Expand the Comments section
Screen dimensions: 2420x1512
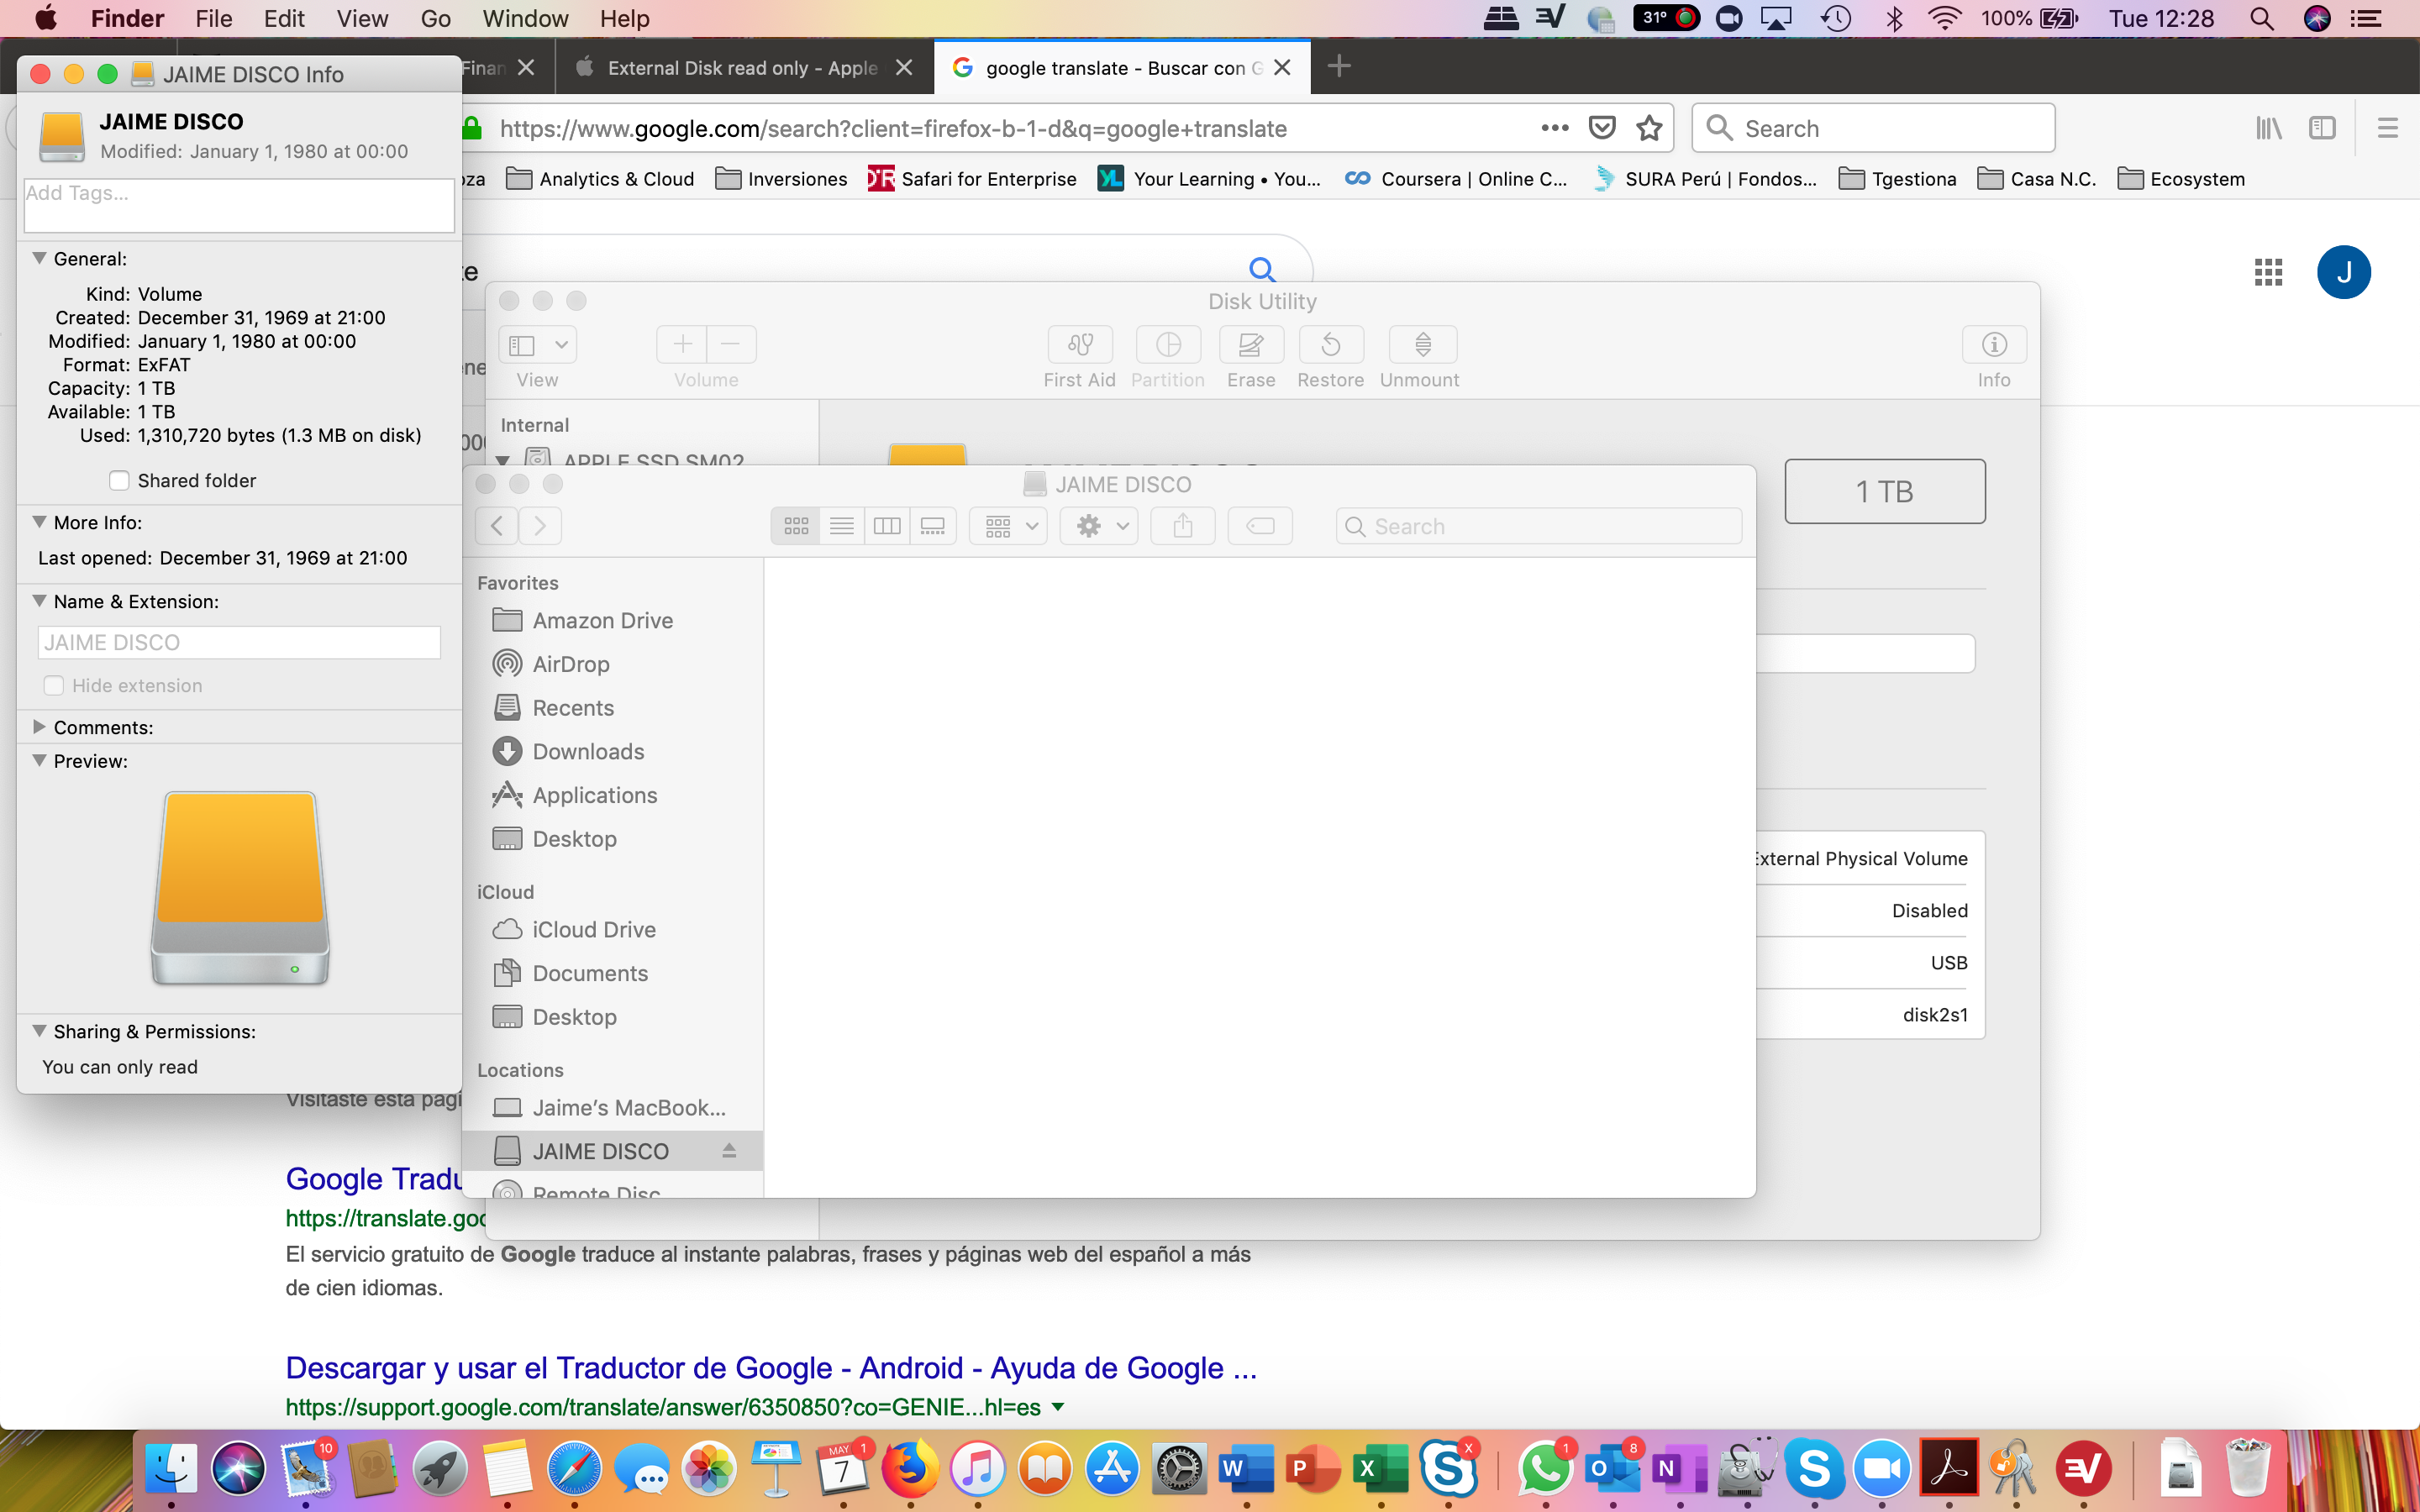[40, 727]
